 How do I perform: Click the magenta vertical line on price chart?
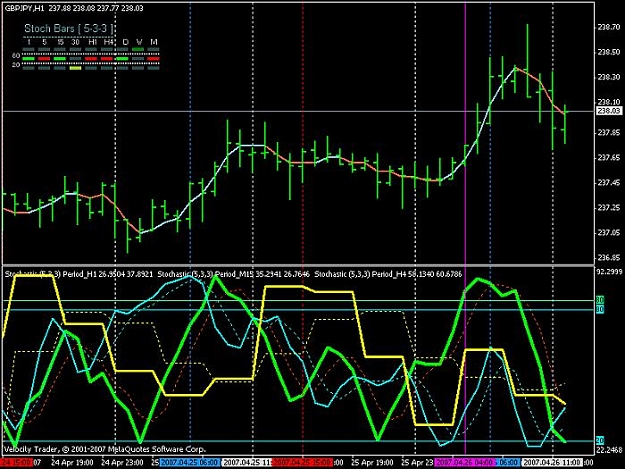click(465, 131)
